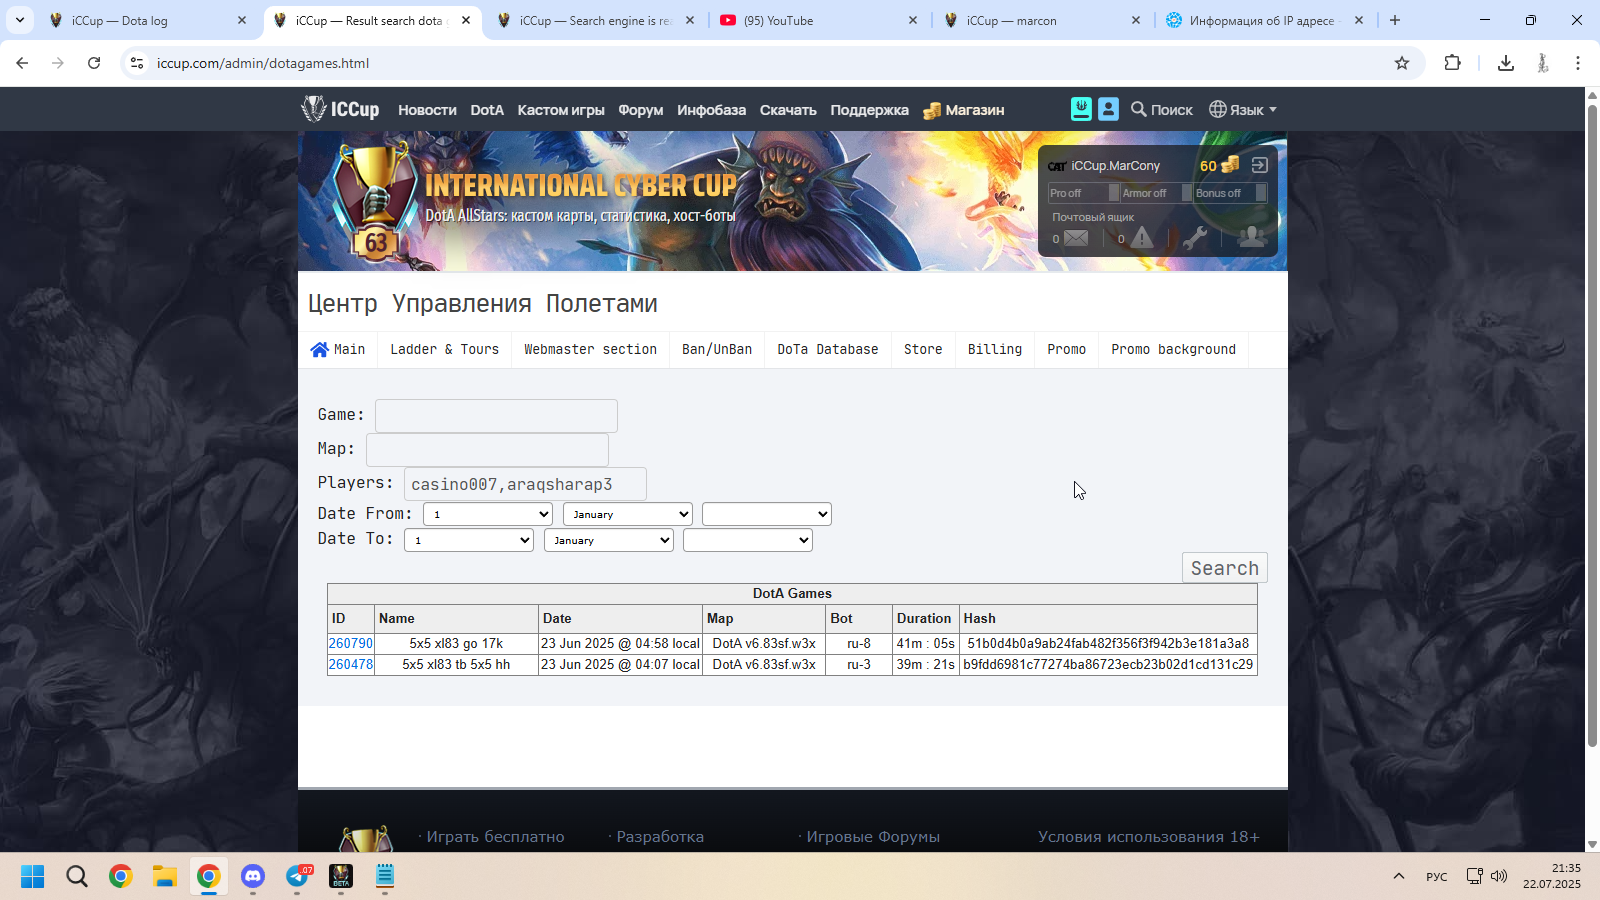
Task: Open Date To day dropdown
Action: (x=469, y=540)
